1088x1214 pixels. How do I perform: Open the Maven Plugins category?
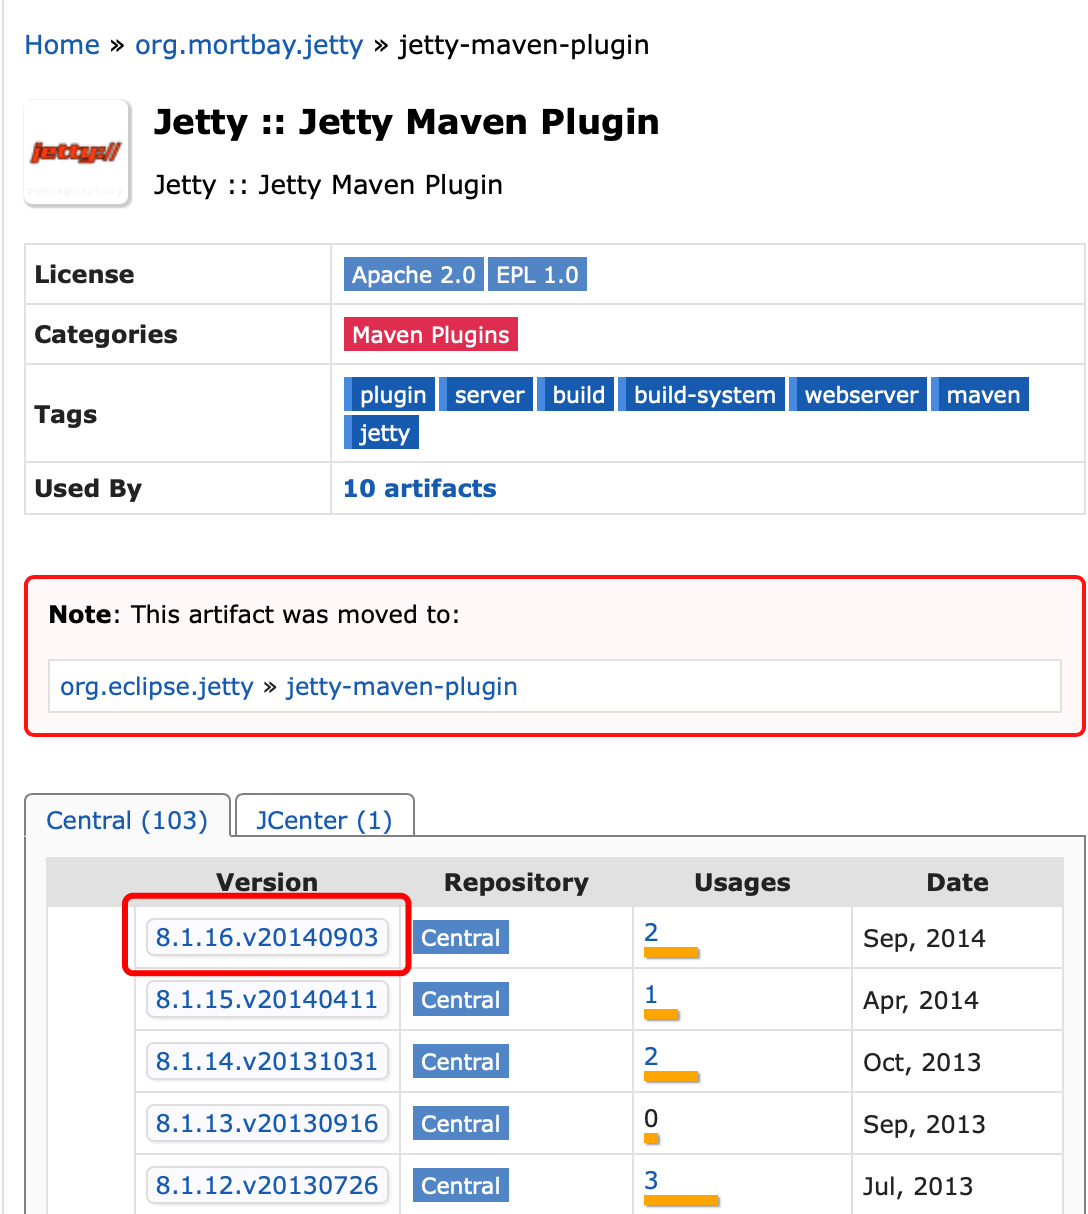(431, 335)
